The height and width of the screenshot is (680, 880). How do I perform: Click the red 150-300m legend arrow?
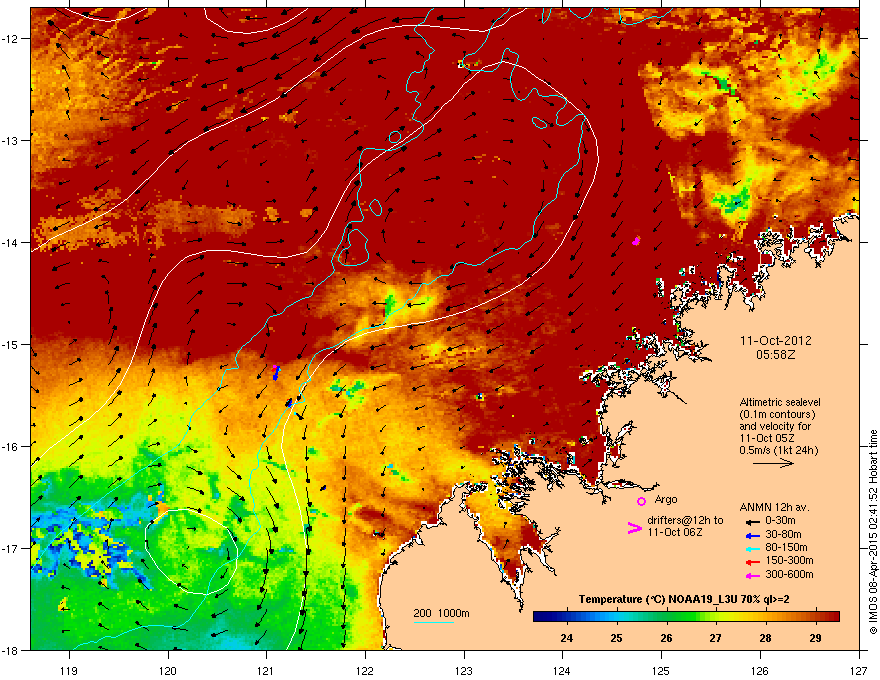click(751, 560)
